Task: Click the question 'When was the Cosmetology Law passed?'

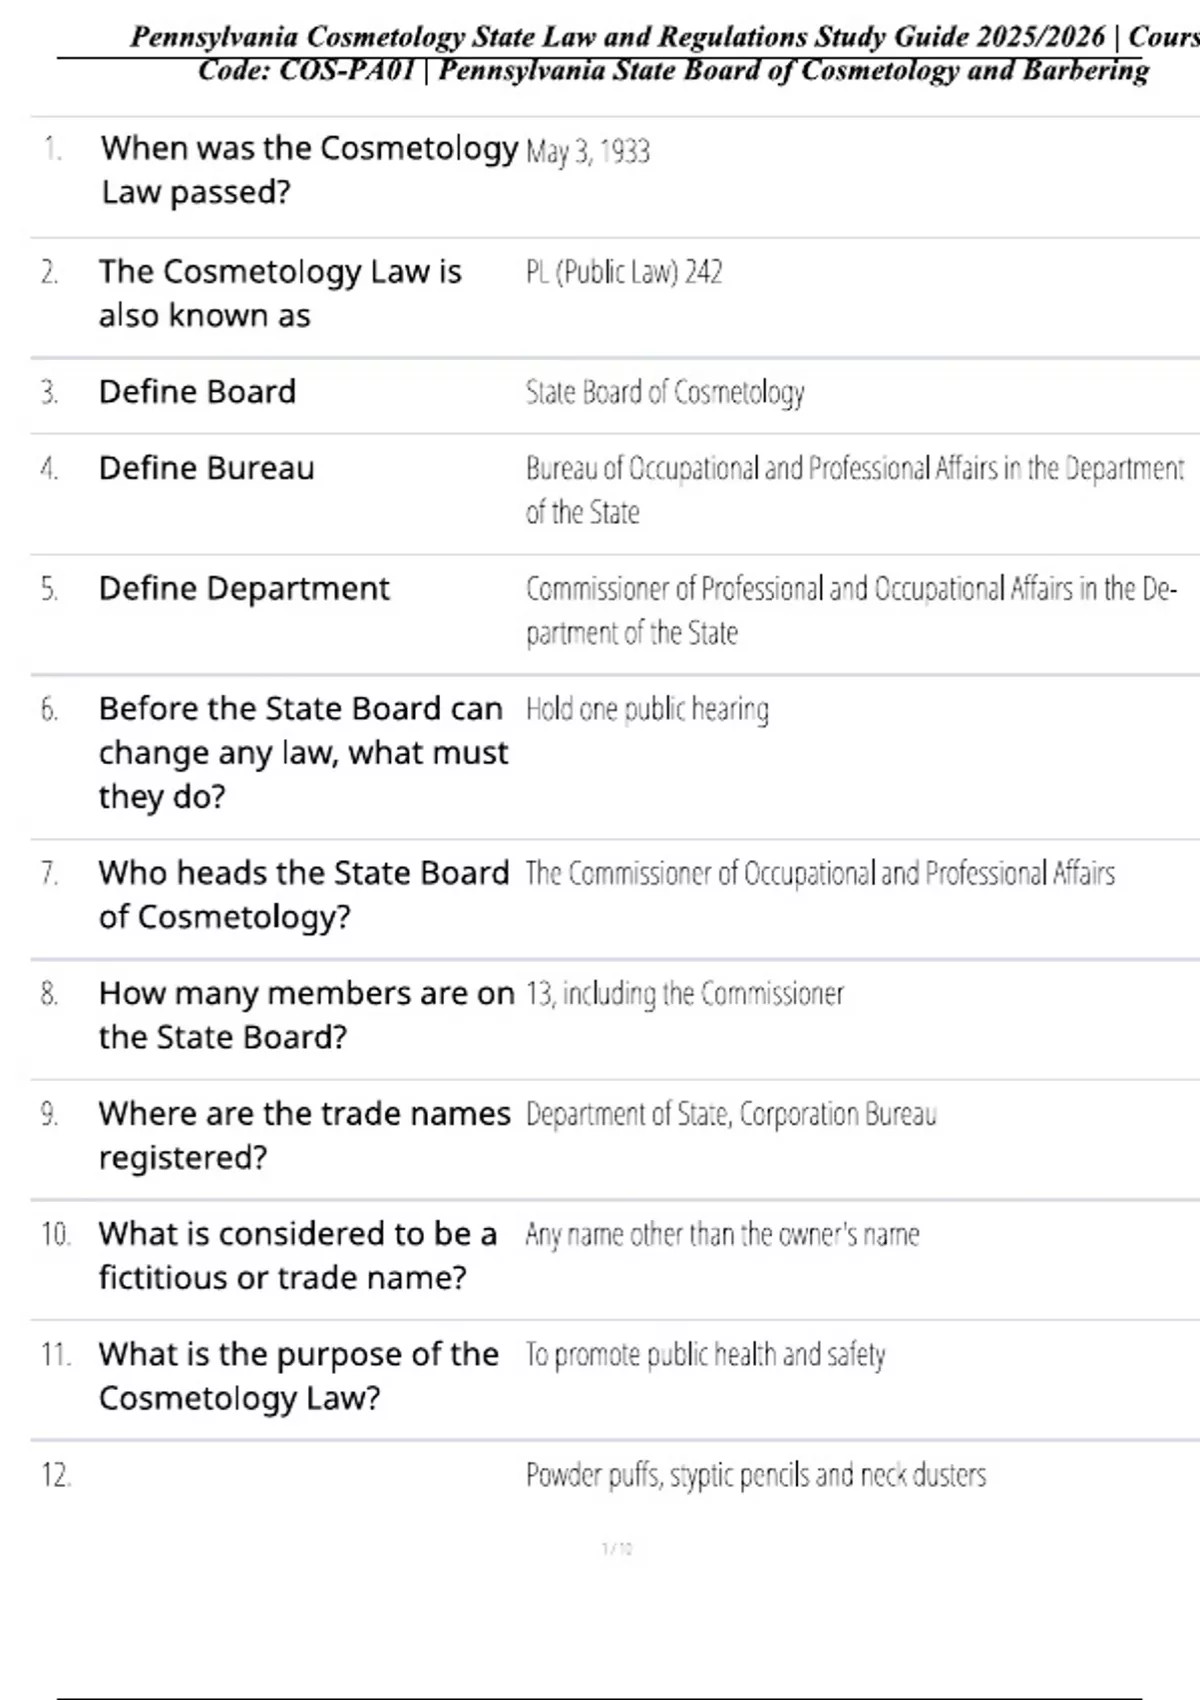Action: [x=309, y=170]
